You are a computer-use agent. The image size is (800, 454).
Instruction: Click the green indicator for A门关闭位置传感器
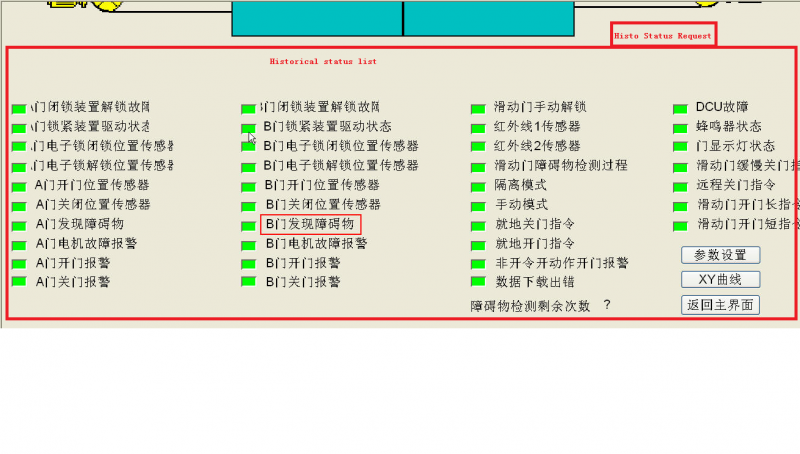click(x=19, y=207)
